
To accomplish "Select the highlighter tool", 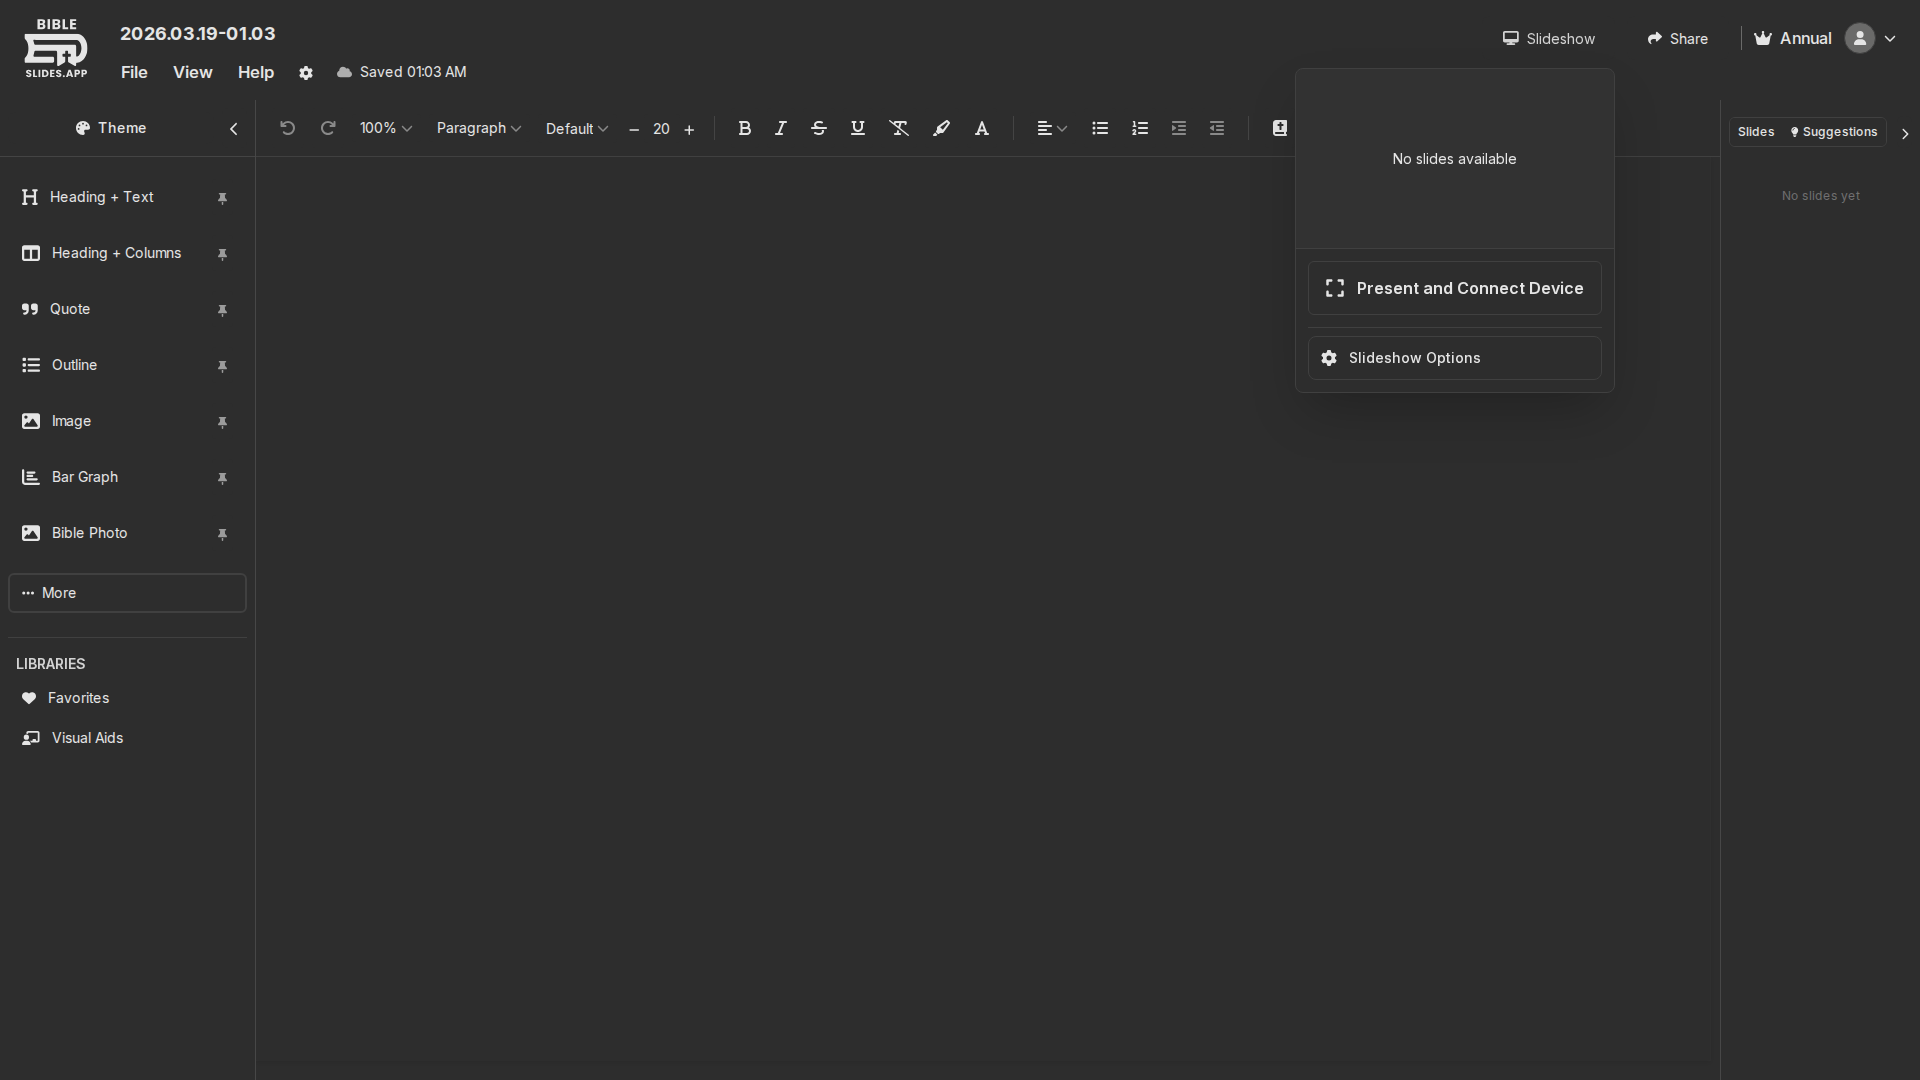I will click(x=941, y=128).
